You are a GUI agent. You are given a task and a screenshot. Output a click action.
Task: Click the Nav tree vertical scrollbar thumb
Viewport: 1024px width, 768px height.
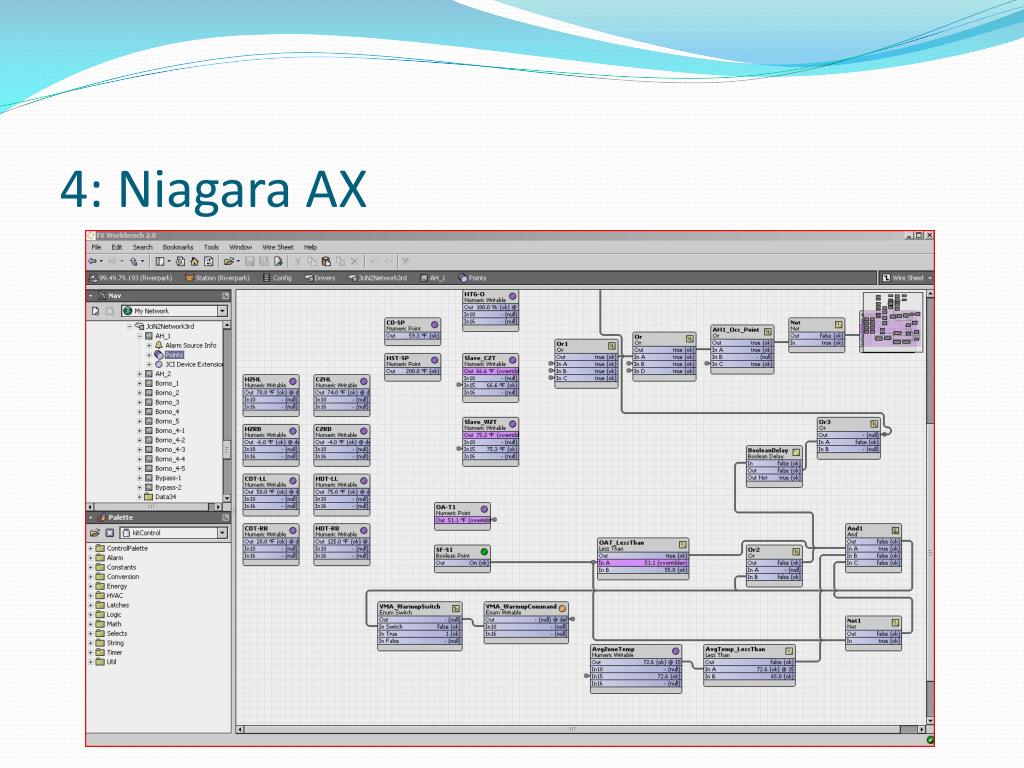(x=227, y=449)
